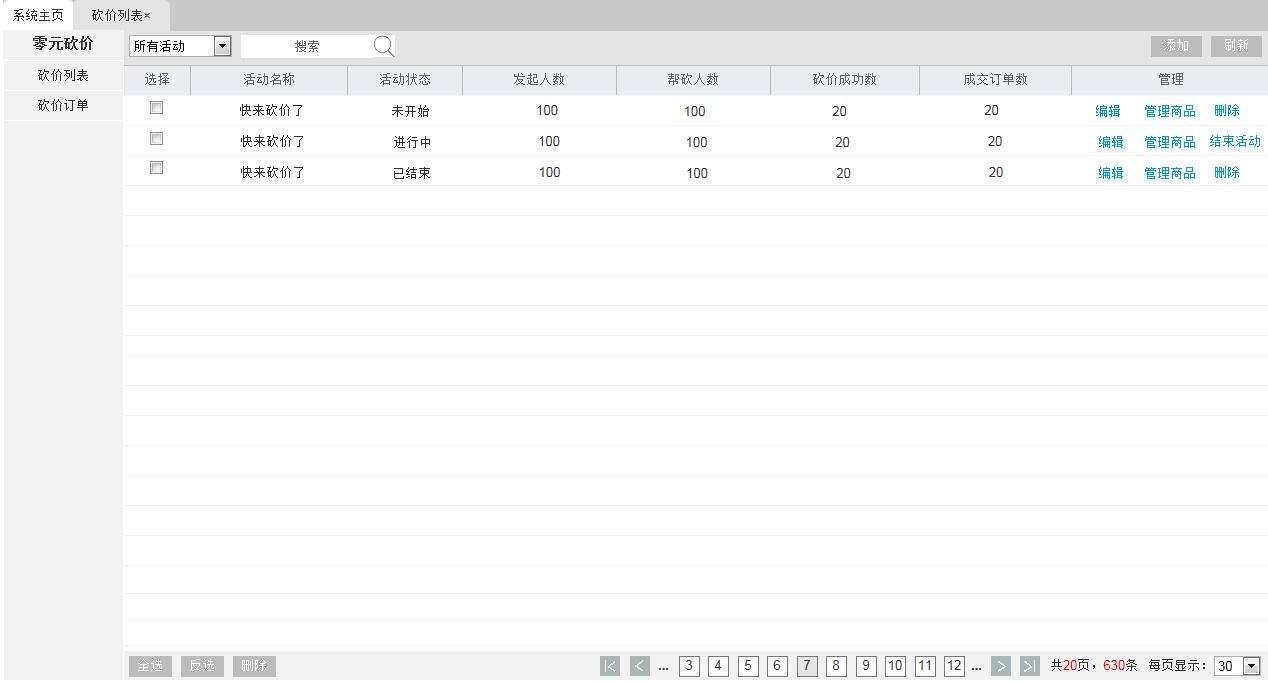Select 砍价列表 in the sidebar
This screenshot has height=683, width=1268.
[x=63, y=76]
